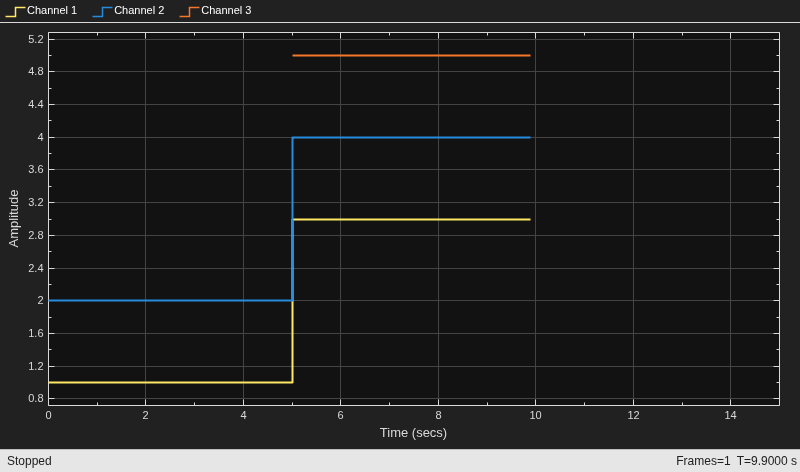Click the Amplitude y-axis label
800x472 pixels.
[14, 218]
